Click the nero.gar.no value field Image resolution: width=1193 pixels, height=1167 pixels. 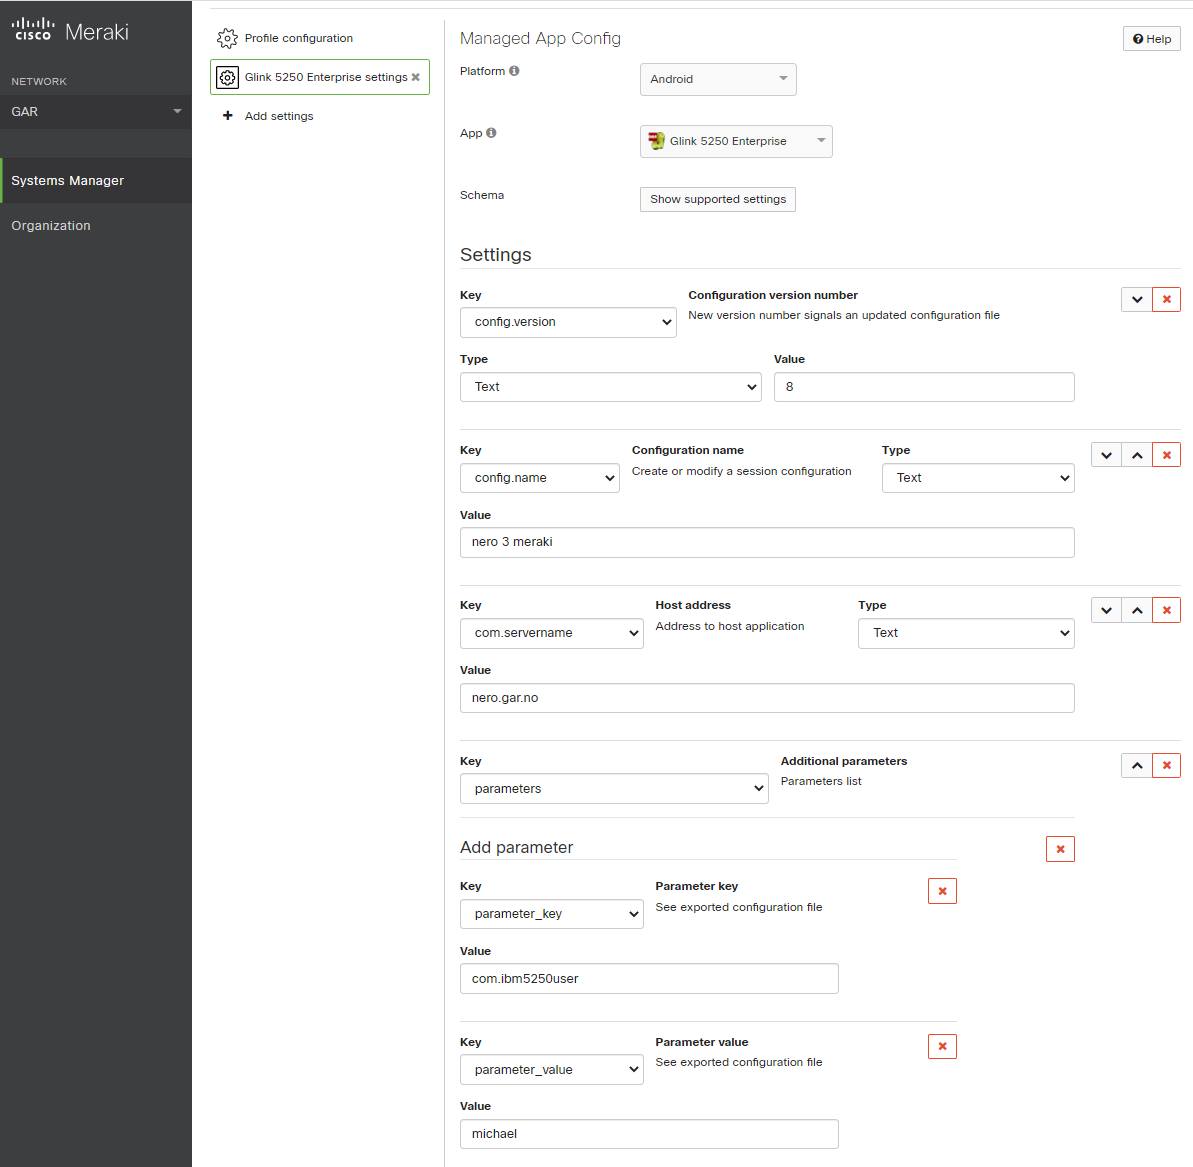click(767, 698)
